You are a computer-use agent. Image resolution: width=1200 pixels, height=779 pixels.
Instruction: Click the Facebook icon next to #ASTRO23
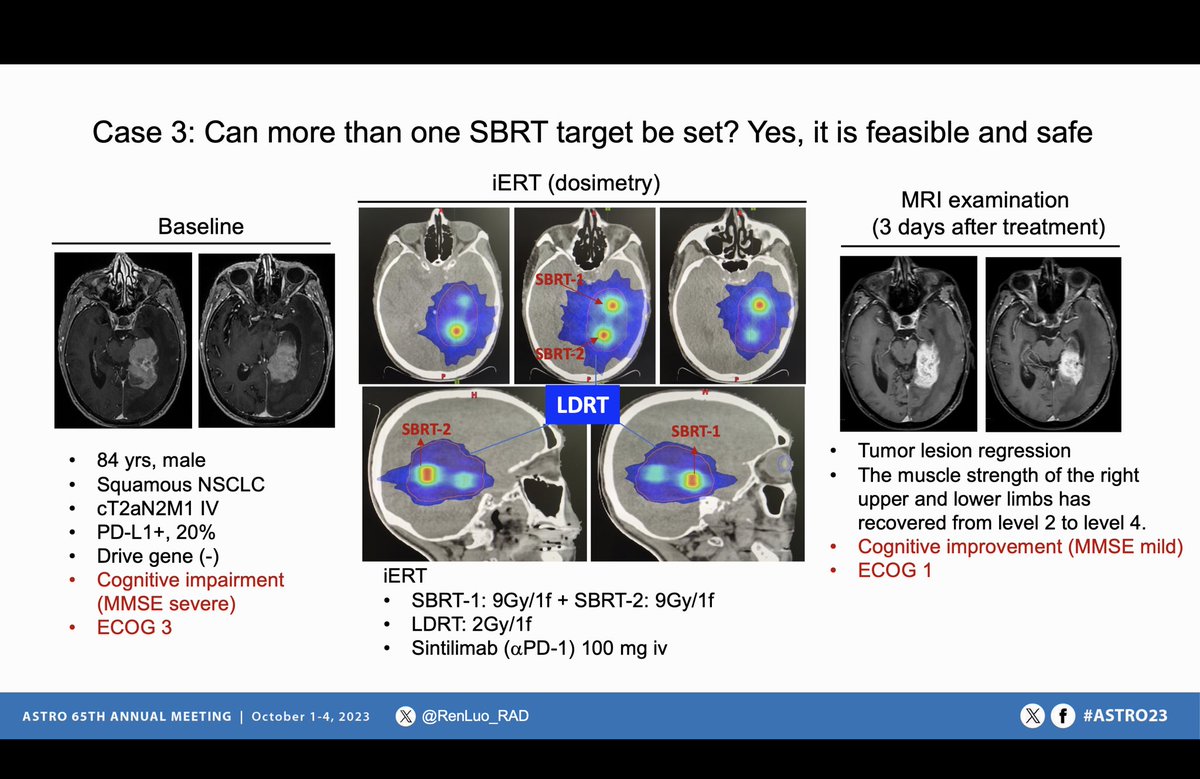(1062, 716)
